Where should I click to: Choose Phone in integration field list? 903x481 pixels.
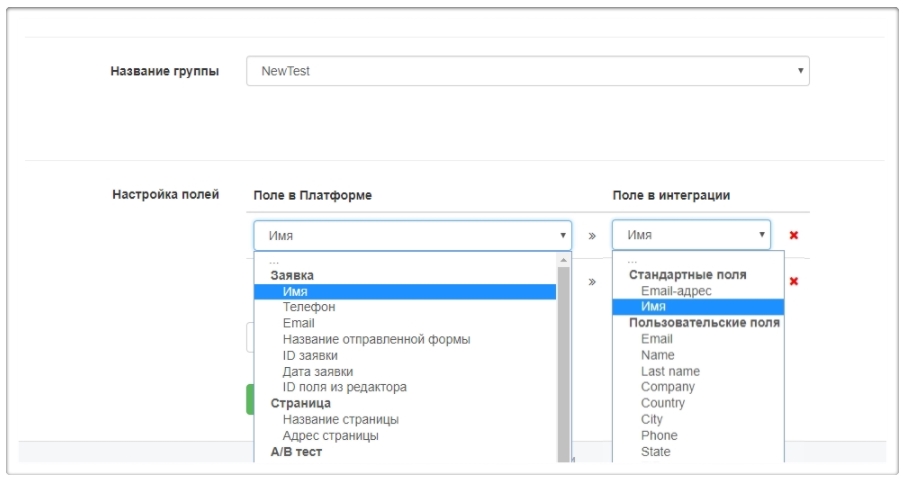tap(659, 435)
